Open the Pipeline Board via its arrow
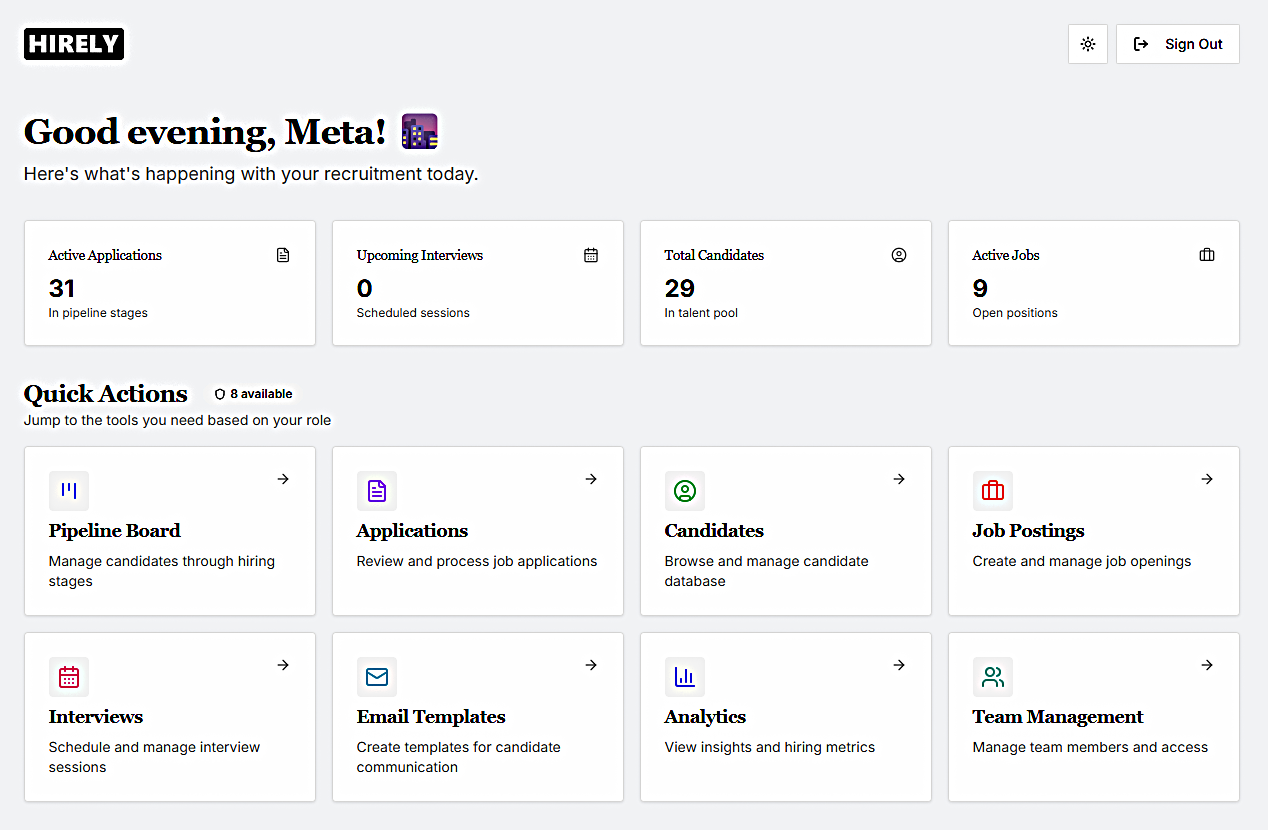Image resolution: width=1268 pixels, height=830 pixels. [283, 479]
